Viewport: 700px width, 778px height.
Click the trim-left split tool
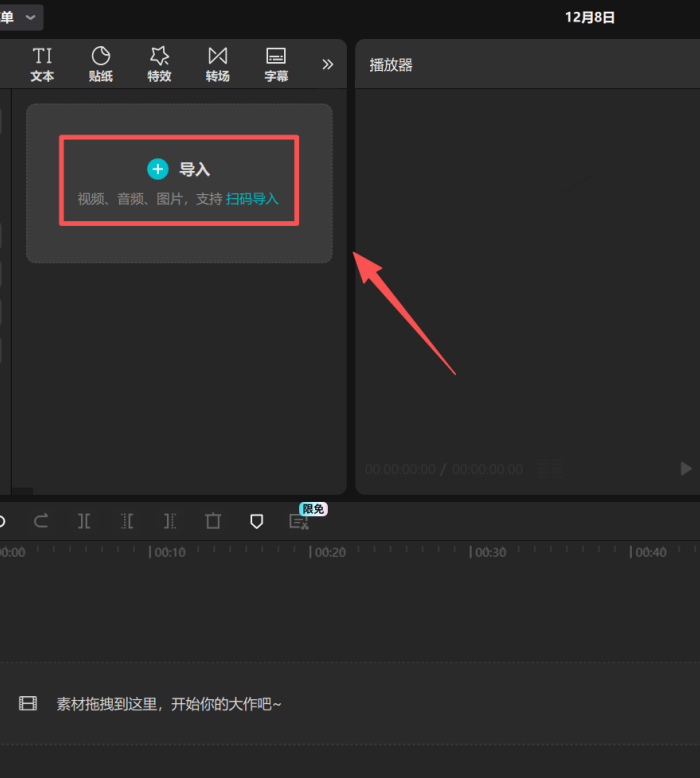click(127, 521)
